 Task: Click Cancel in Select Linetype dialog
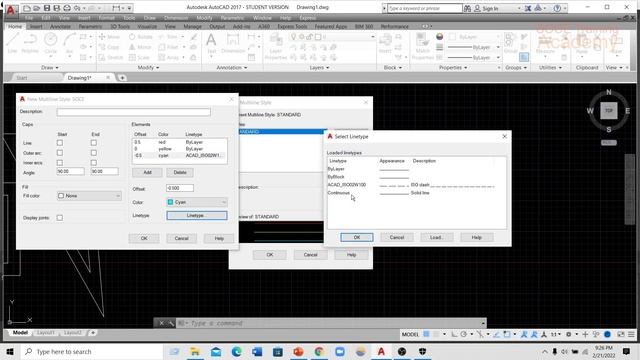397,237
